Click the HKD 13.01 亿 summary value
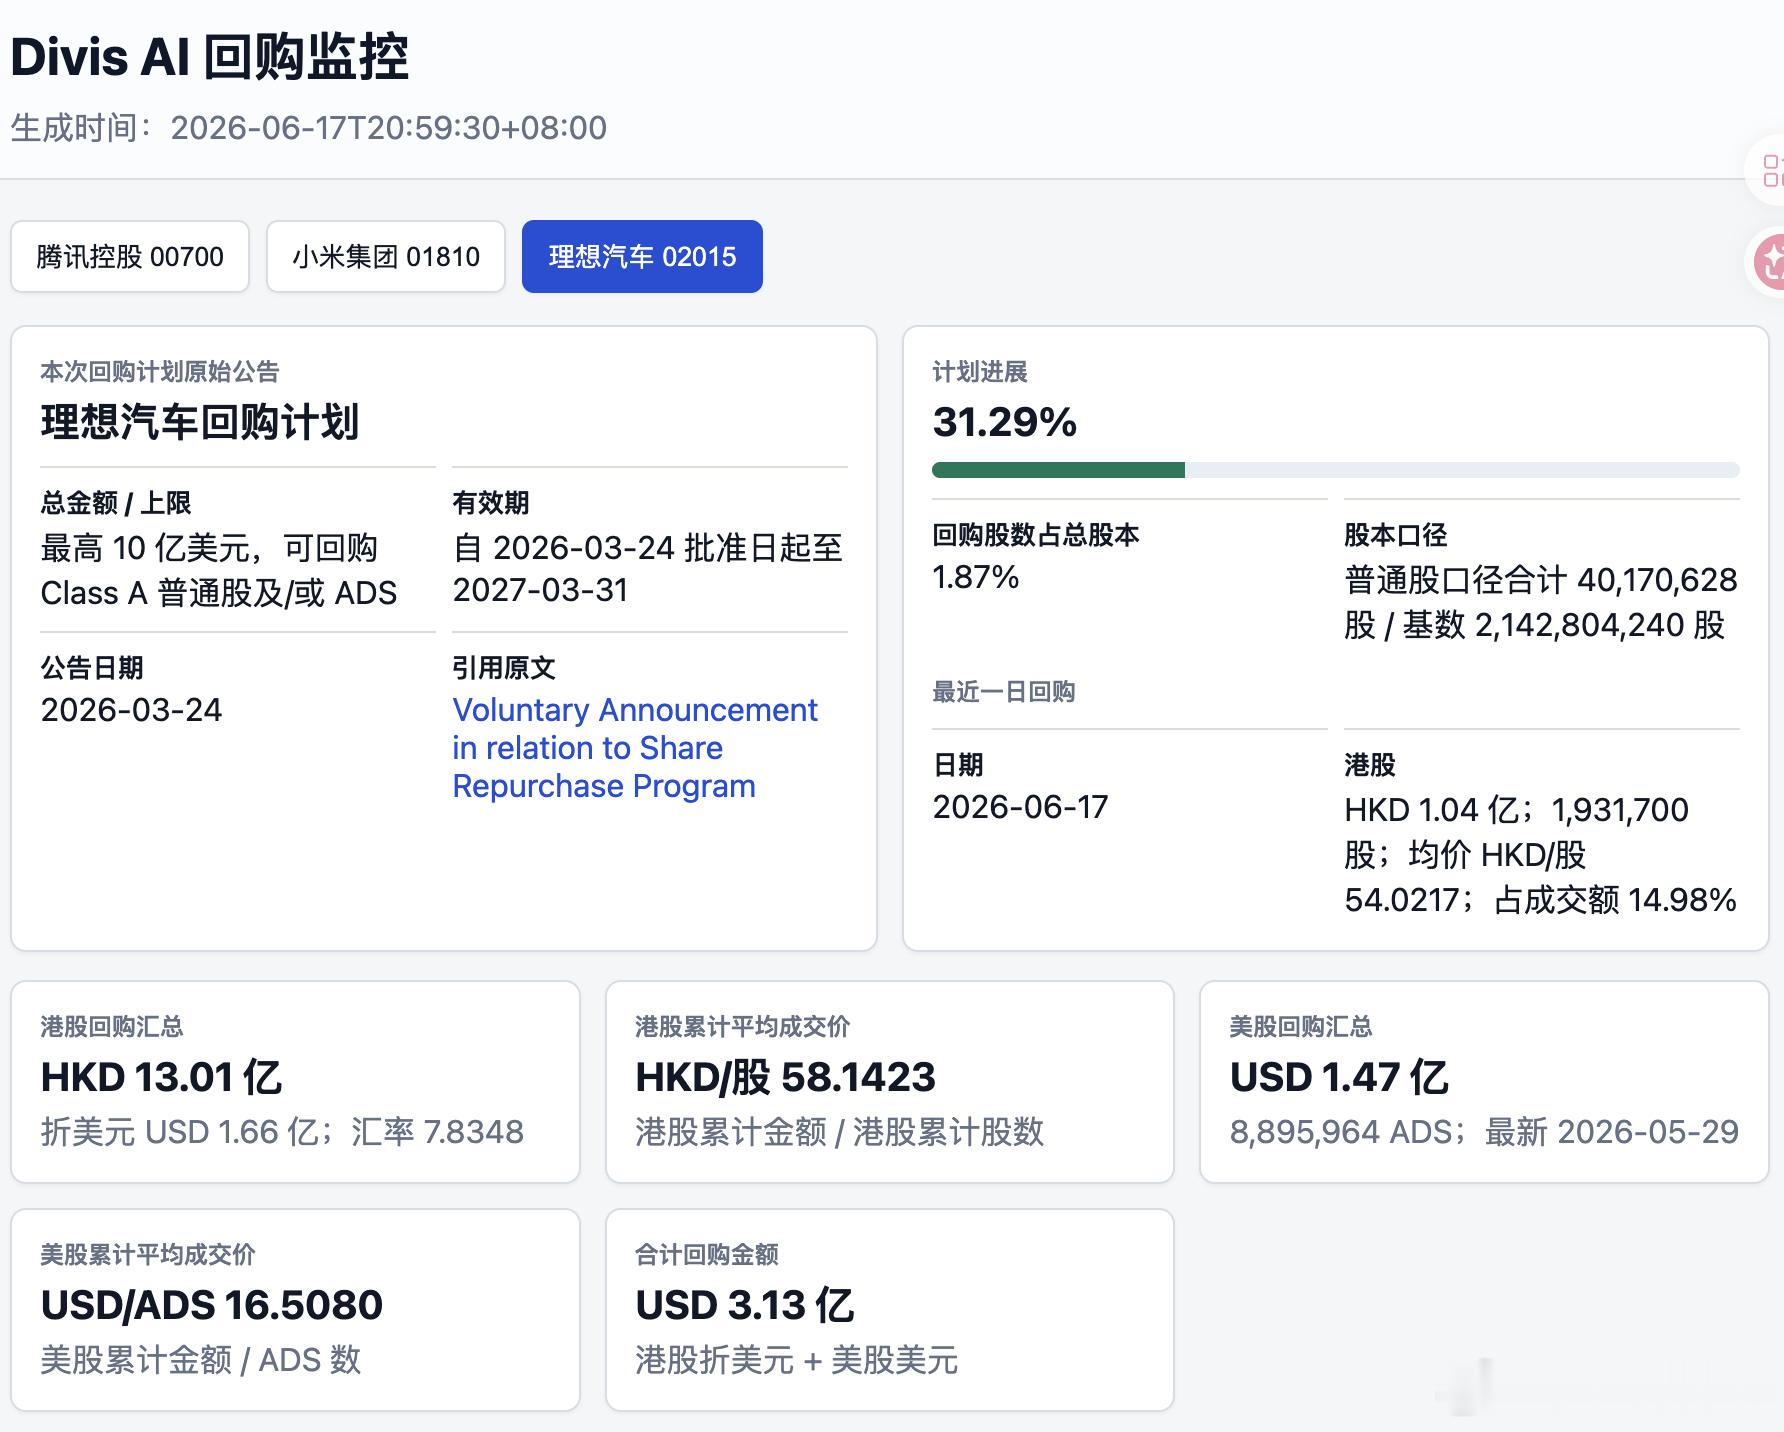This screenshot has width=1784, height=1432. pyautogui.click(x=162, y=1077)
